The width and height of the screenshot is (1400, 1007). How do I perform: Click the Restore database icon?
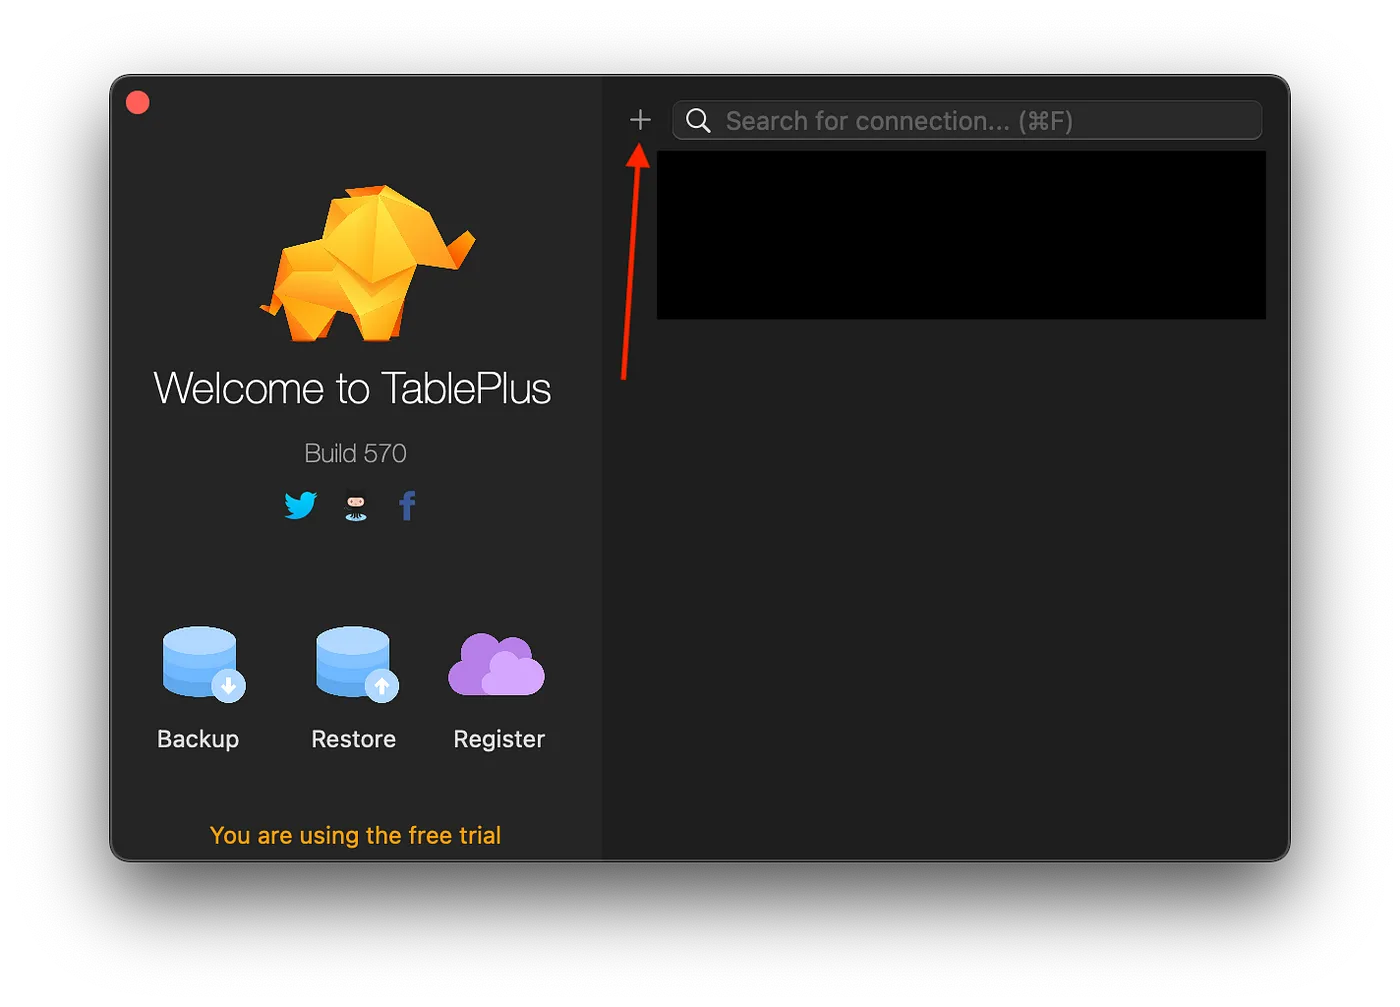pyautogui.click(x=356, y=664)
